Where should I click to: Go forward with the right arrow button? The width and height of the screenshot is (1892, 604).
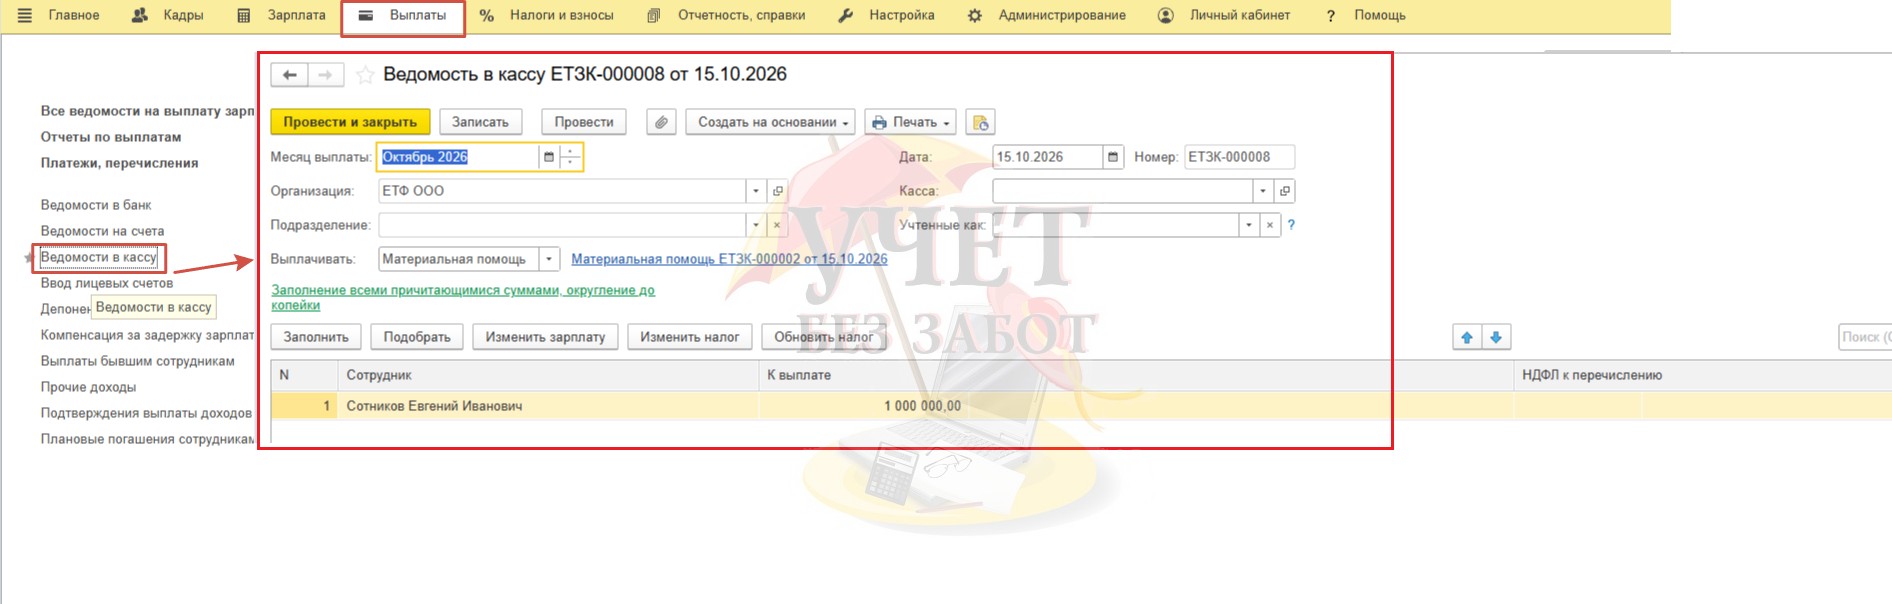coord(326,75)
